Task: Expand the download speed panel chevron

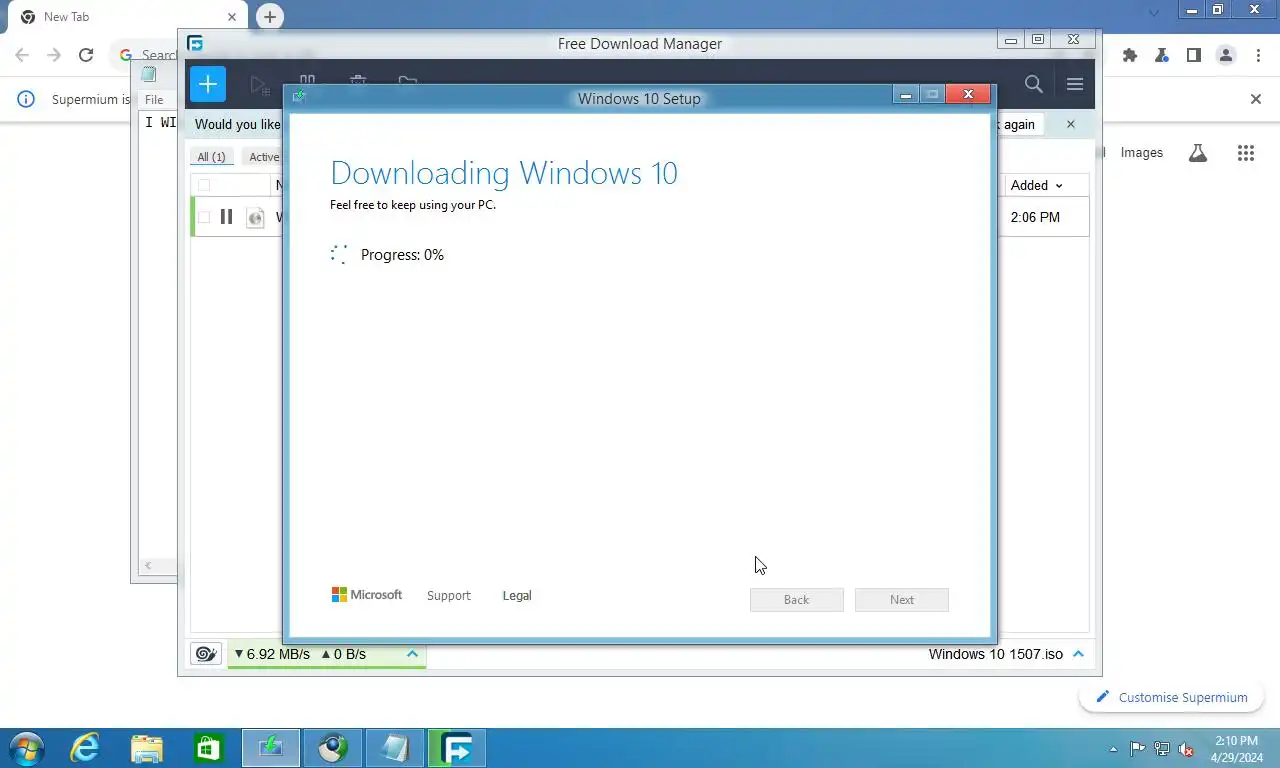Action: point(412,654)
